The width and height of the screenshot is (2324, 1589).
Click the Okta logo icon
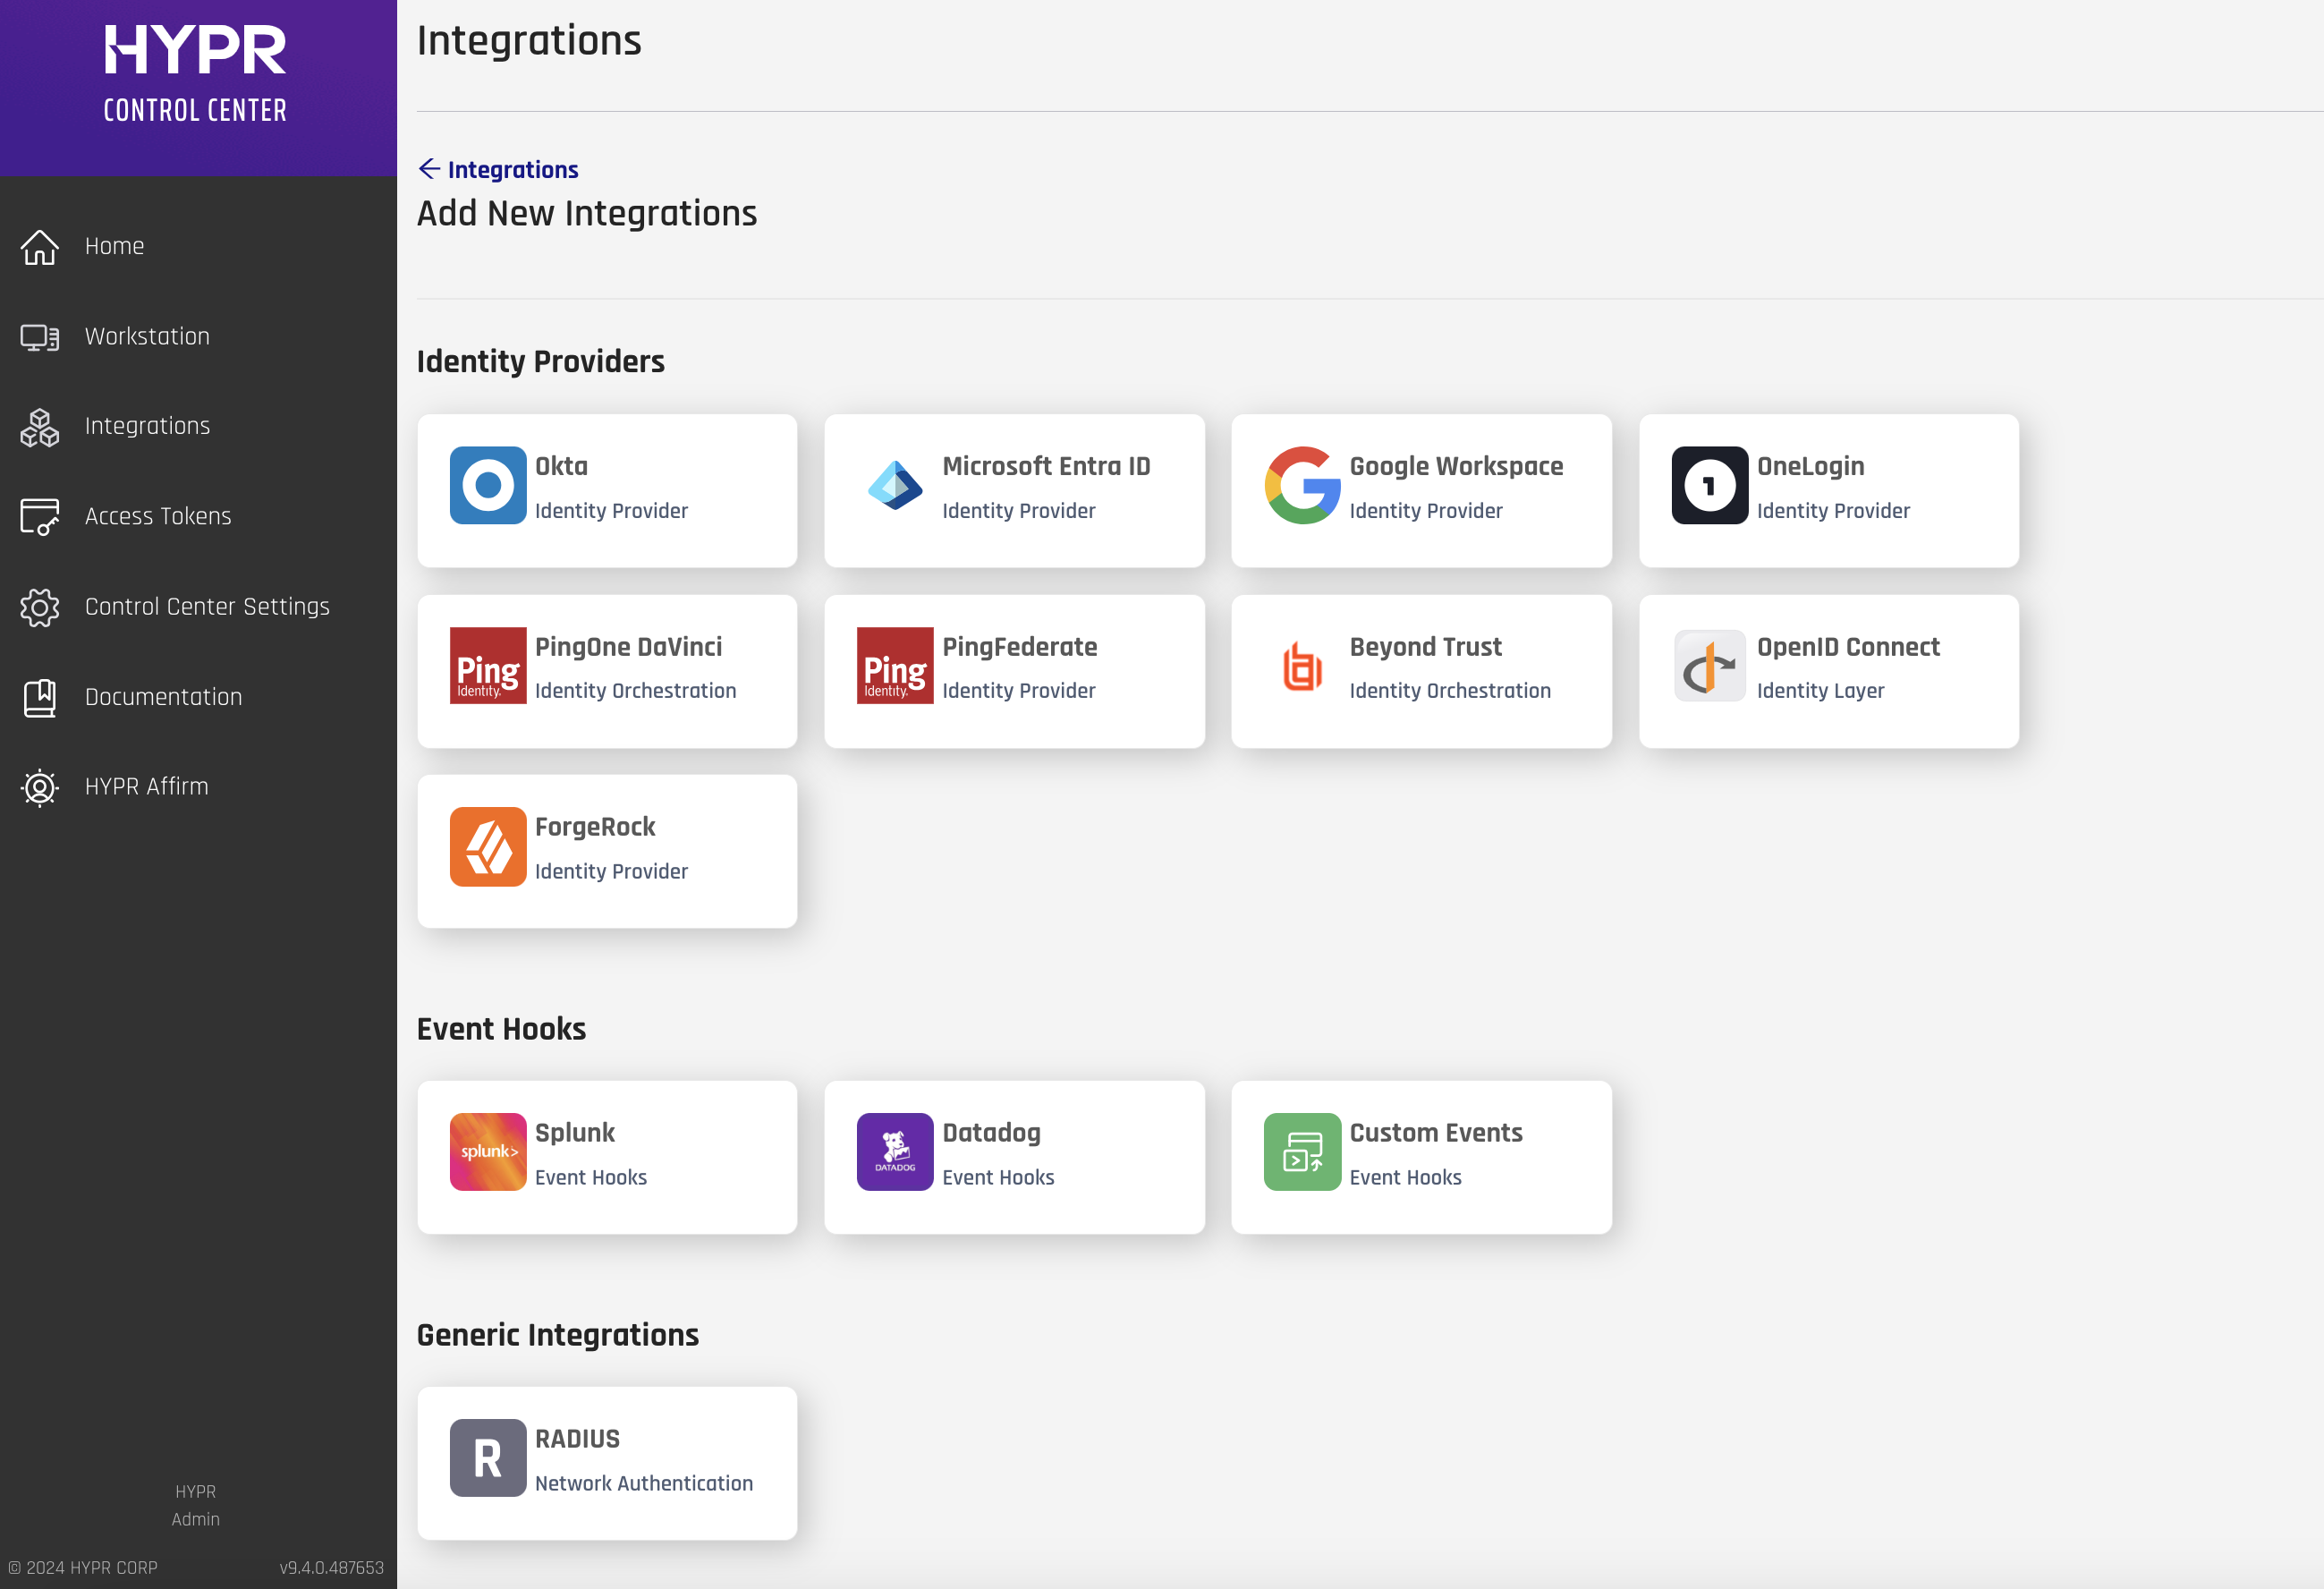coord(488,485)
